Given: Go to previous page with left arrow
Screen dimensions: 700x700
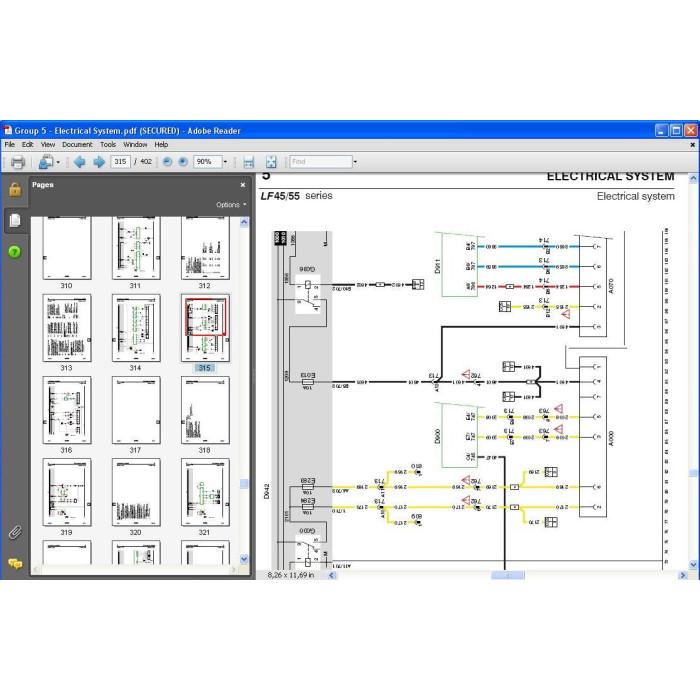Looking at the screenshot, I should (79, 162).
